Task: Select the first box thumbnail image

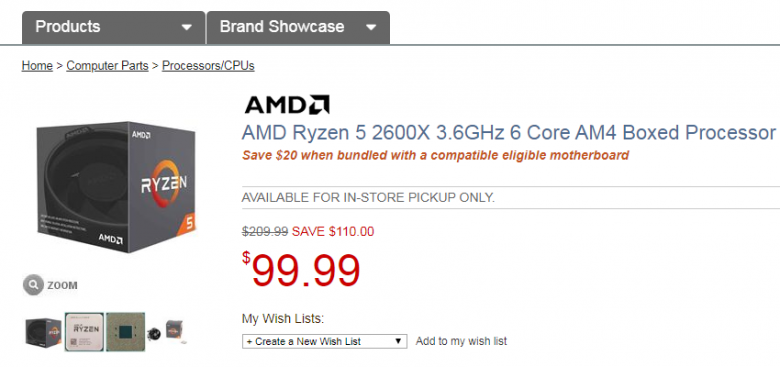Action: pyautogui.click(x=44, y=332)
